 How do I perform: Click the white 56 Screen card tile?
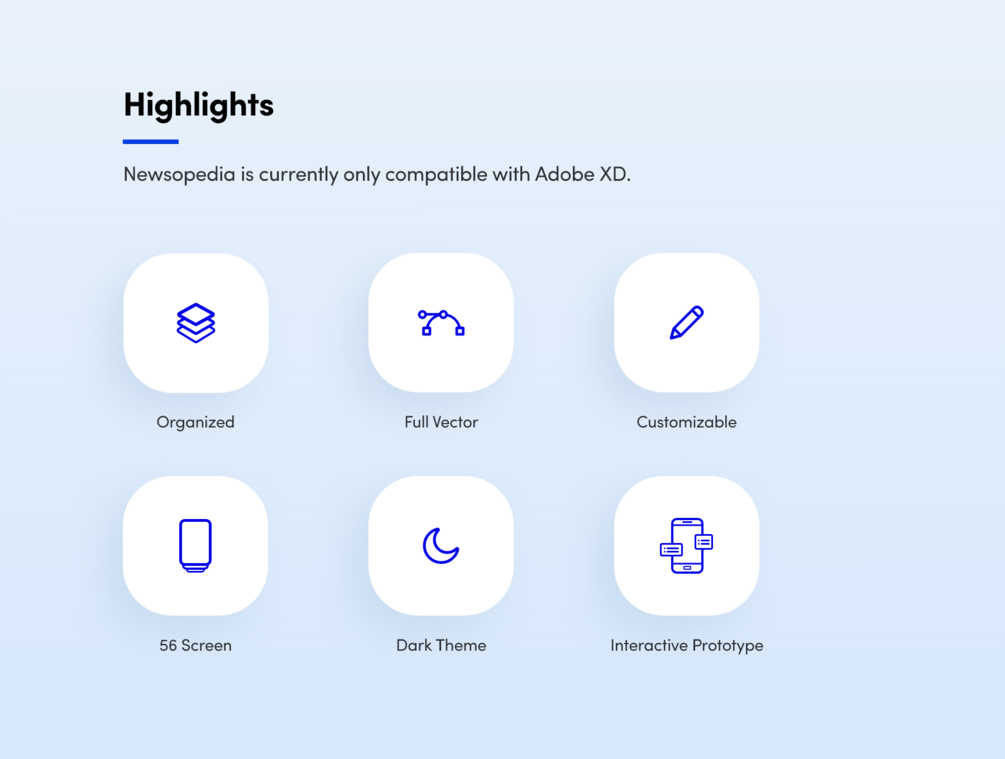point(195,546)
